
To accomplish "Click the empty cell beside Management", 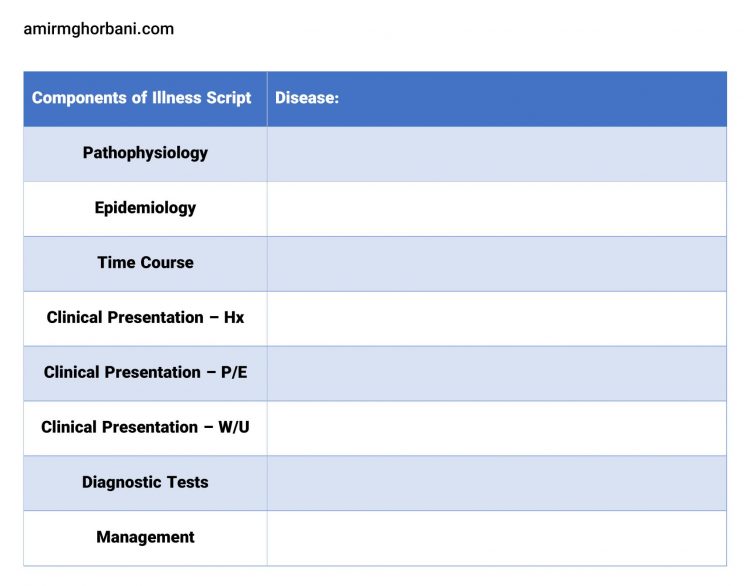I will pos(496,538).
